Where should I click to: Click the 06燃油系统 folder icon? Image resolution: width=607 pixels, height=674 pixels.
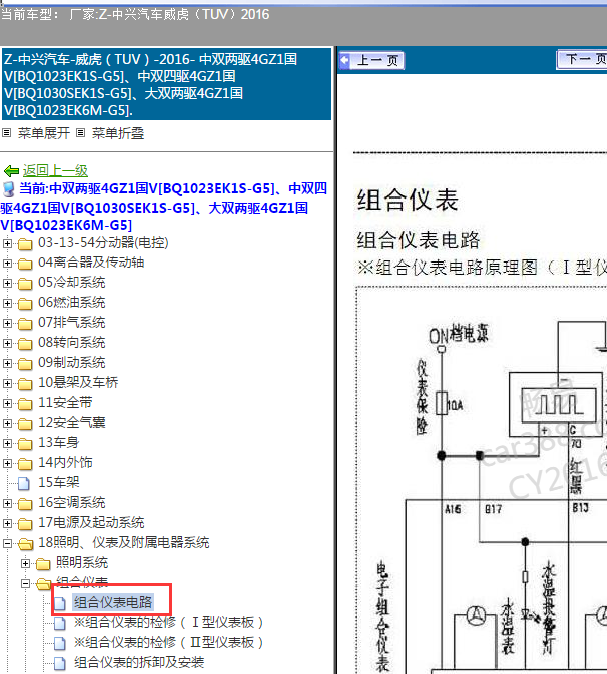(25, 303)
